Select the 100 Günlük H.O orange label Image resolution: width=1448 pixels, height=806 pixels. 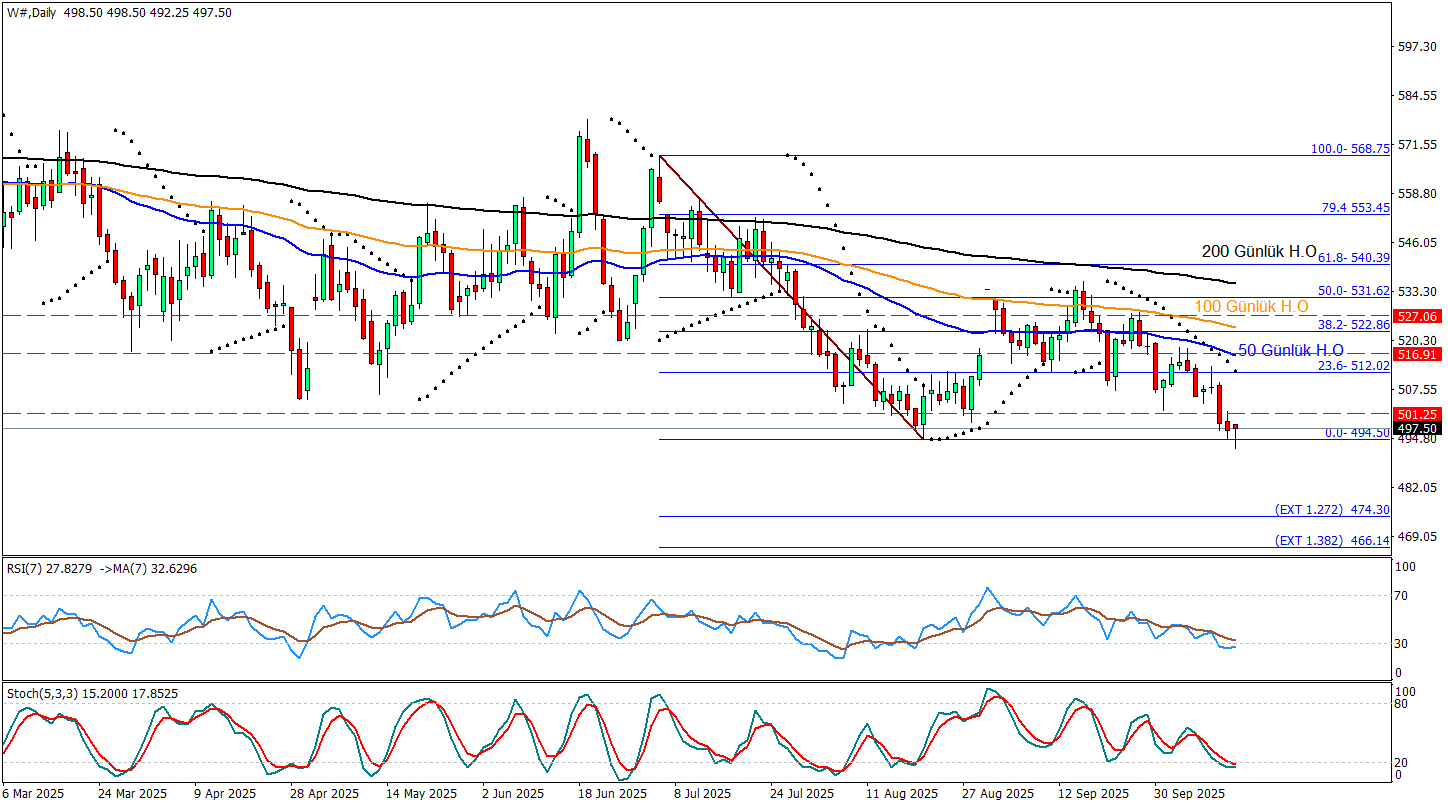(1252, 306)
